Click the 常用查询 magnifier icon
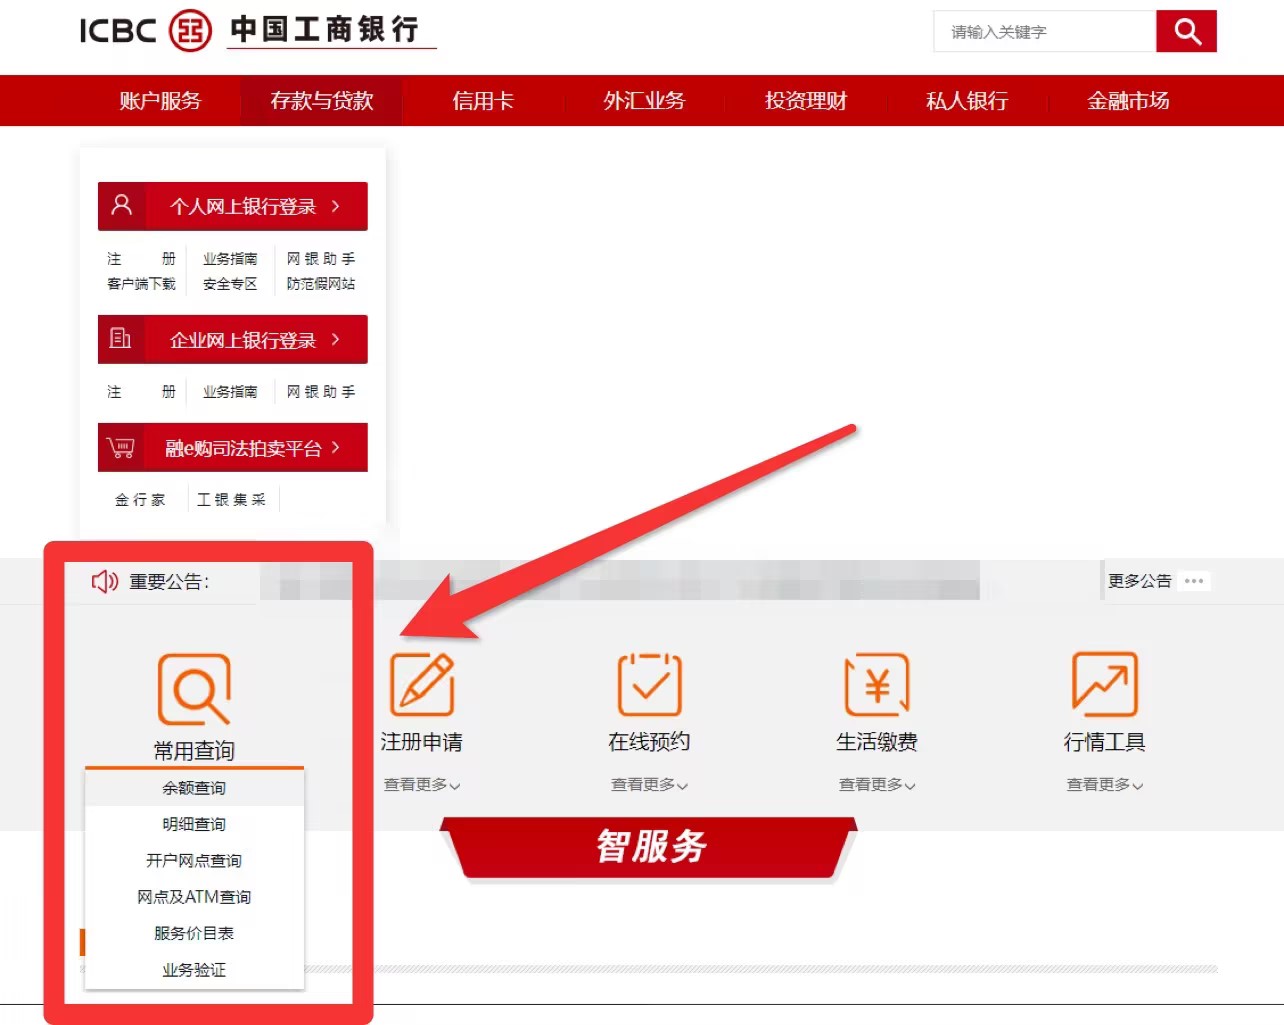Image resolution: width=1284 pixels, height=1025 pixels. pos(194,689)
